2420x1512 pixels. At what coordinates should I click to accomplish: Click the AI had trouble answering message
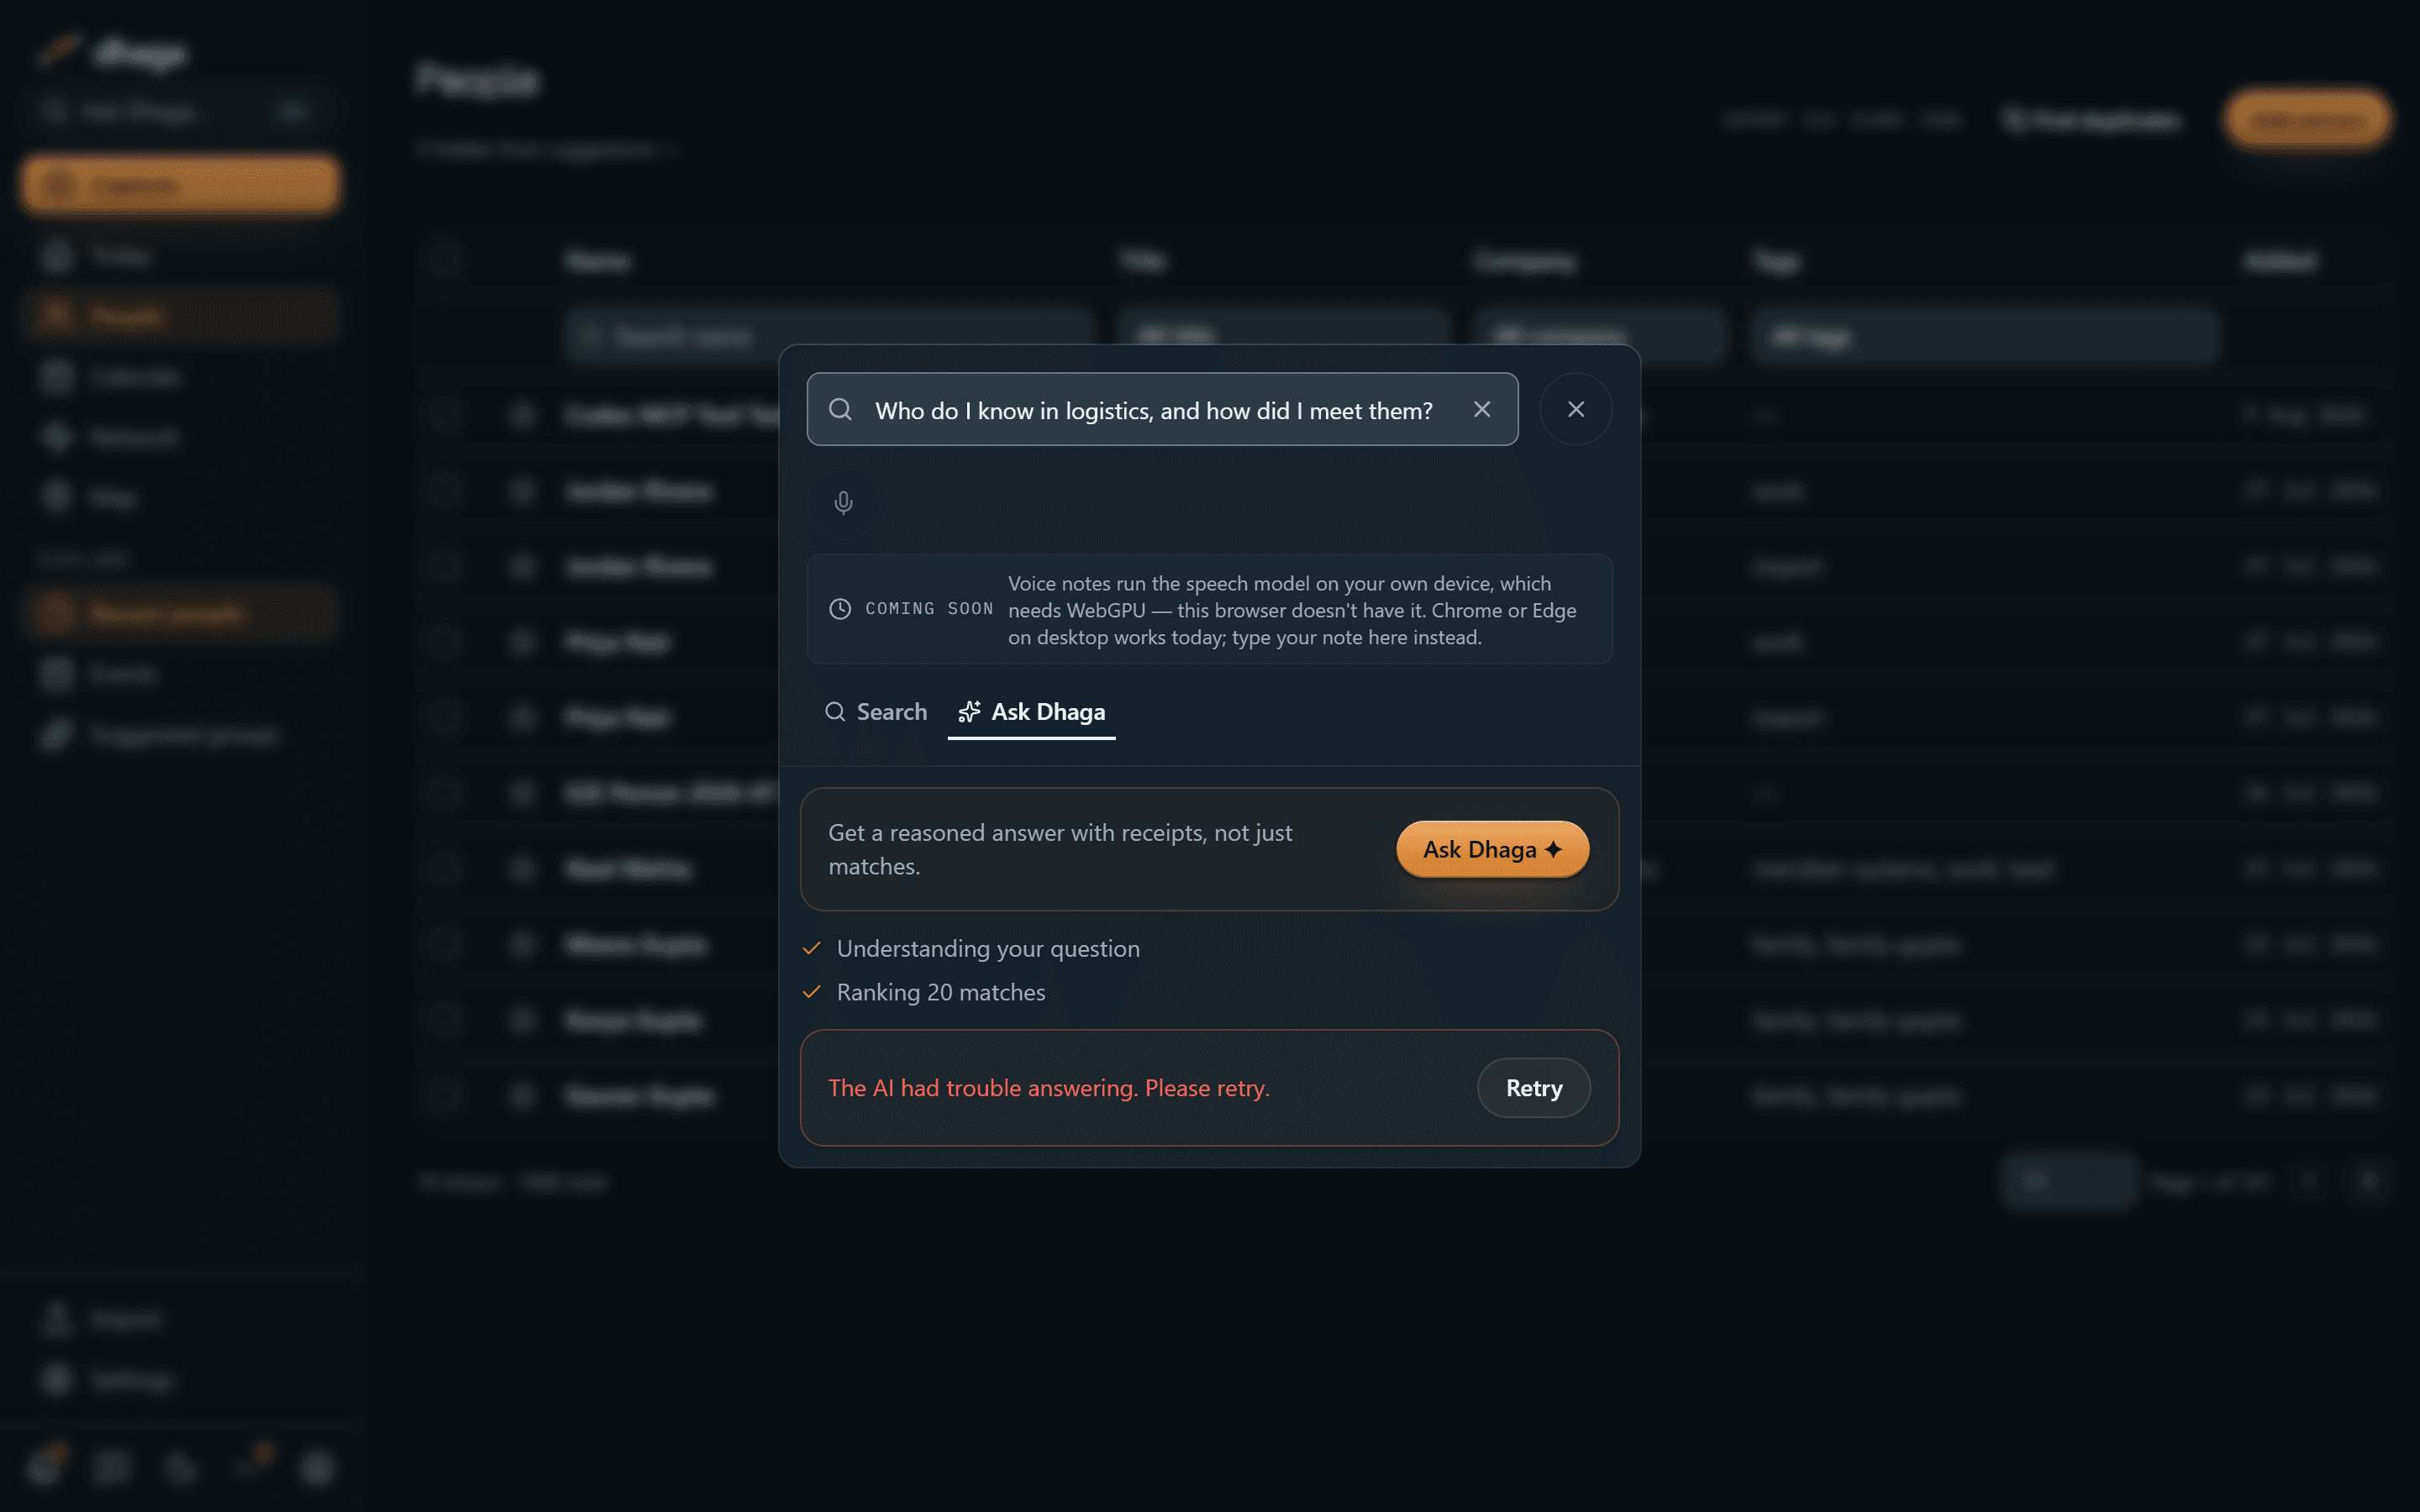pyautogui.click(x=1049, y=1088)
